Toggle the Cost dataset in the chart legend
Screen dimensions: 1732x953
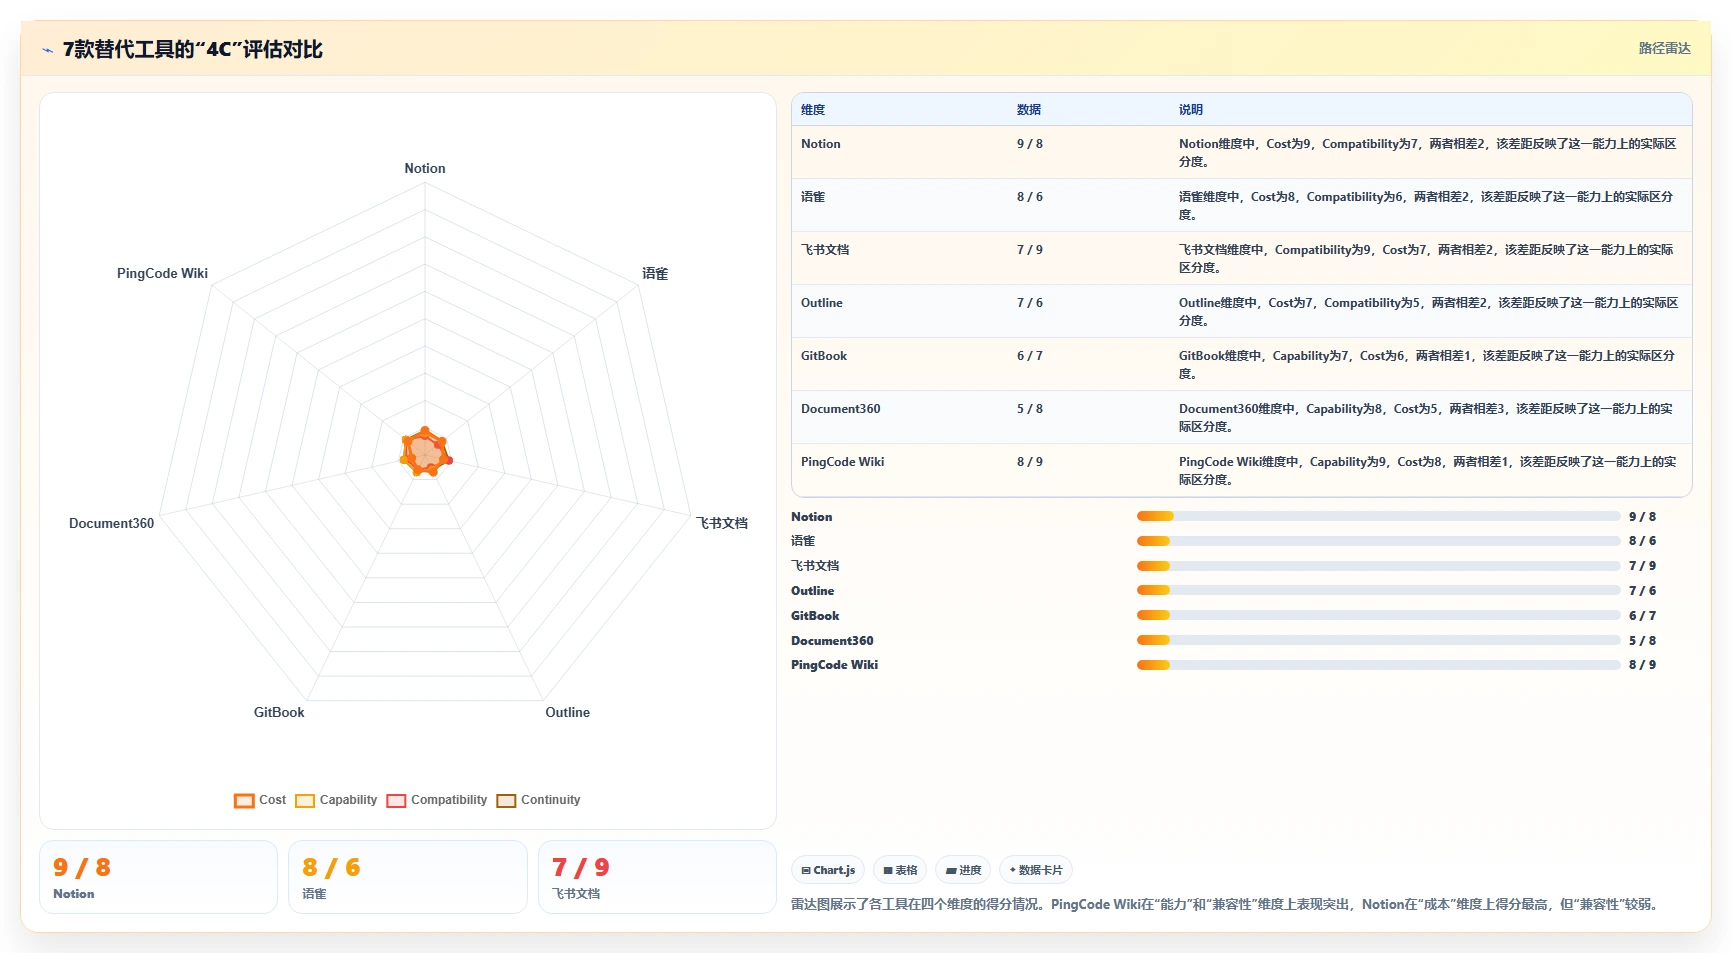[260, 800]
